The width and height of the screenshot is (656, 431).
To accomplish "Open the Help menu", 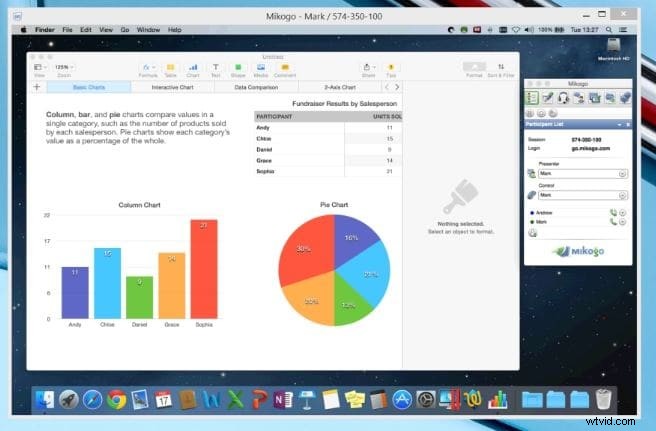I will click(x=174, y=30).
